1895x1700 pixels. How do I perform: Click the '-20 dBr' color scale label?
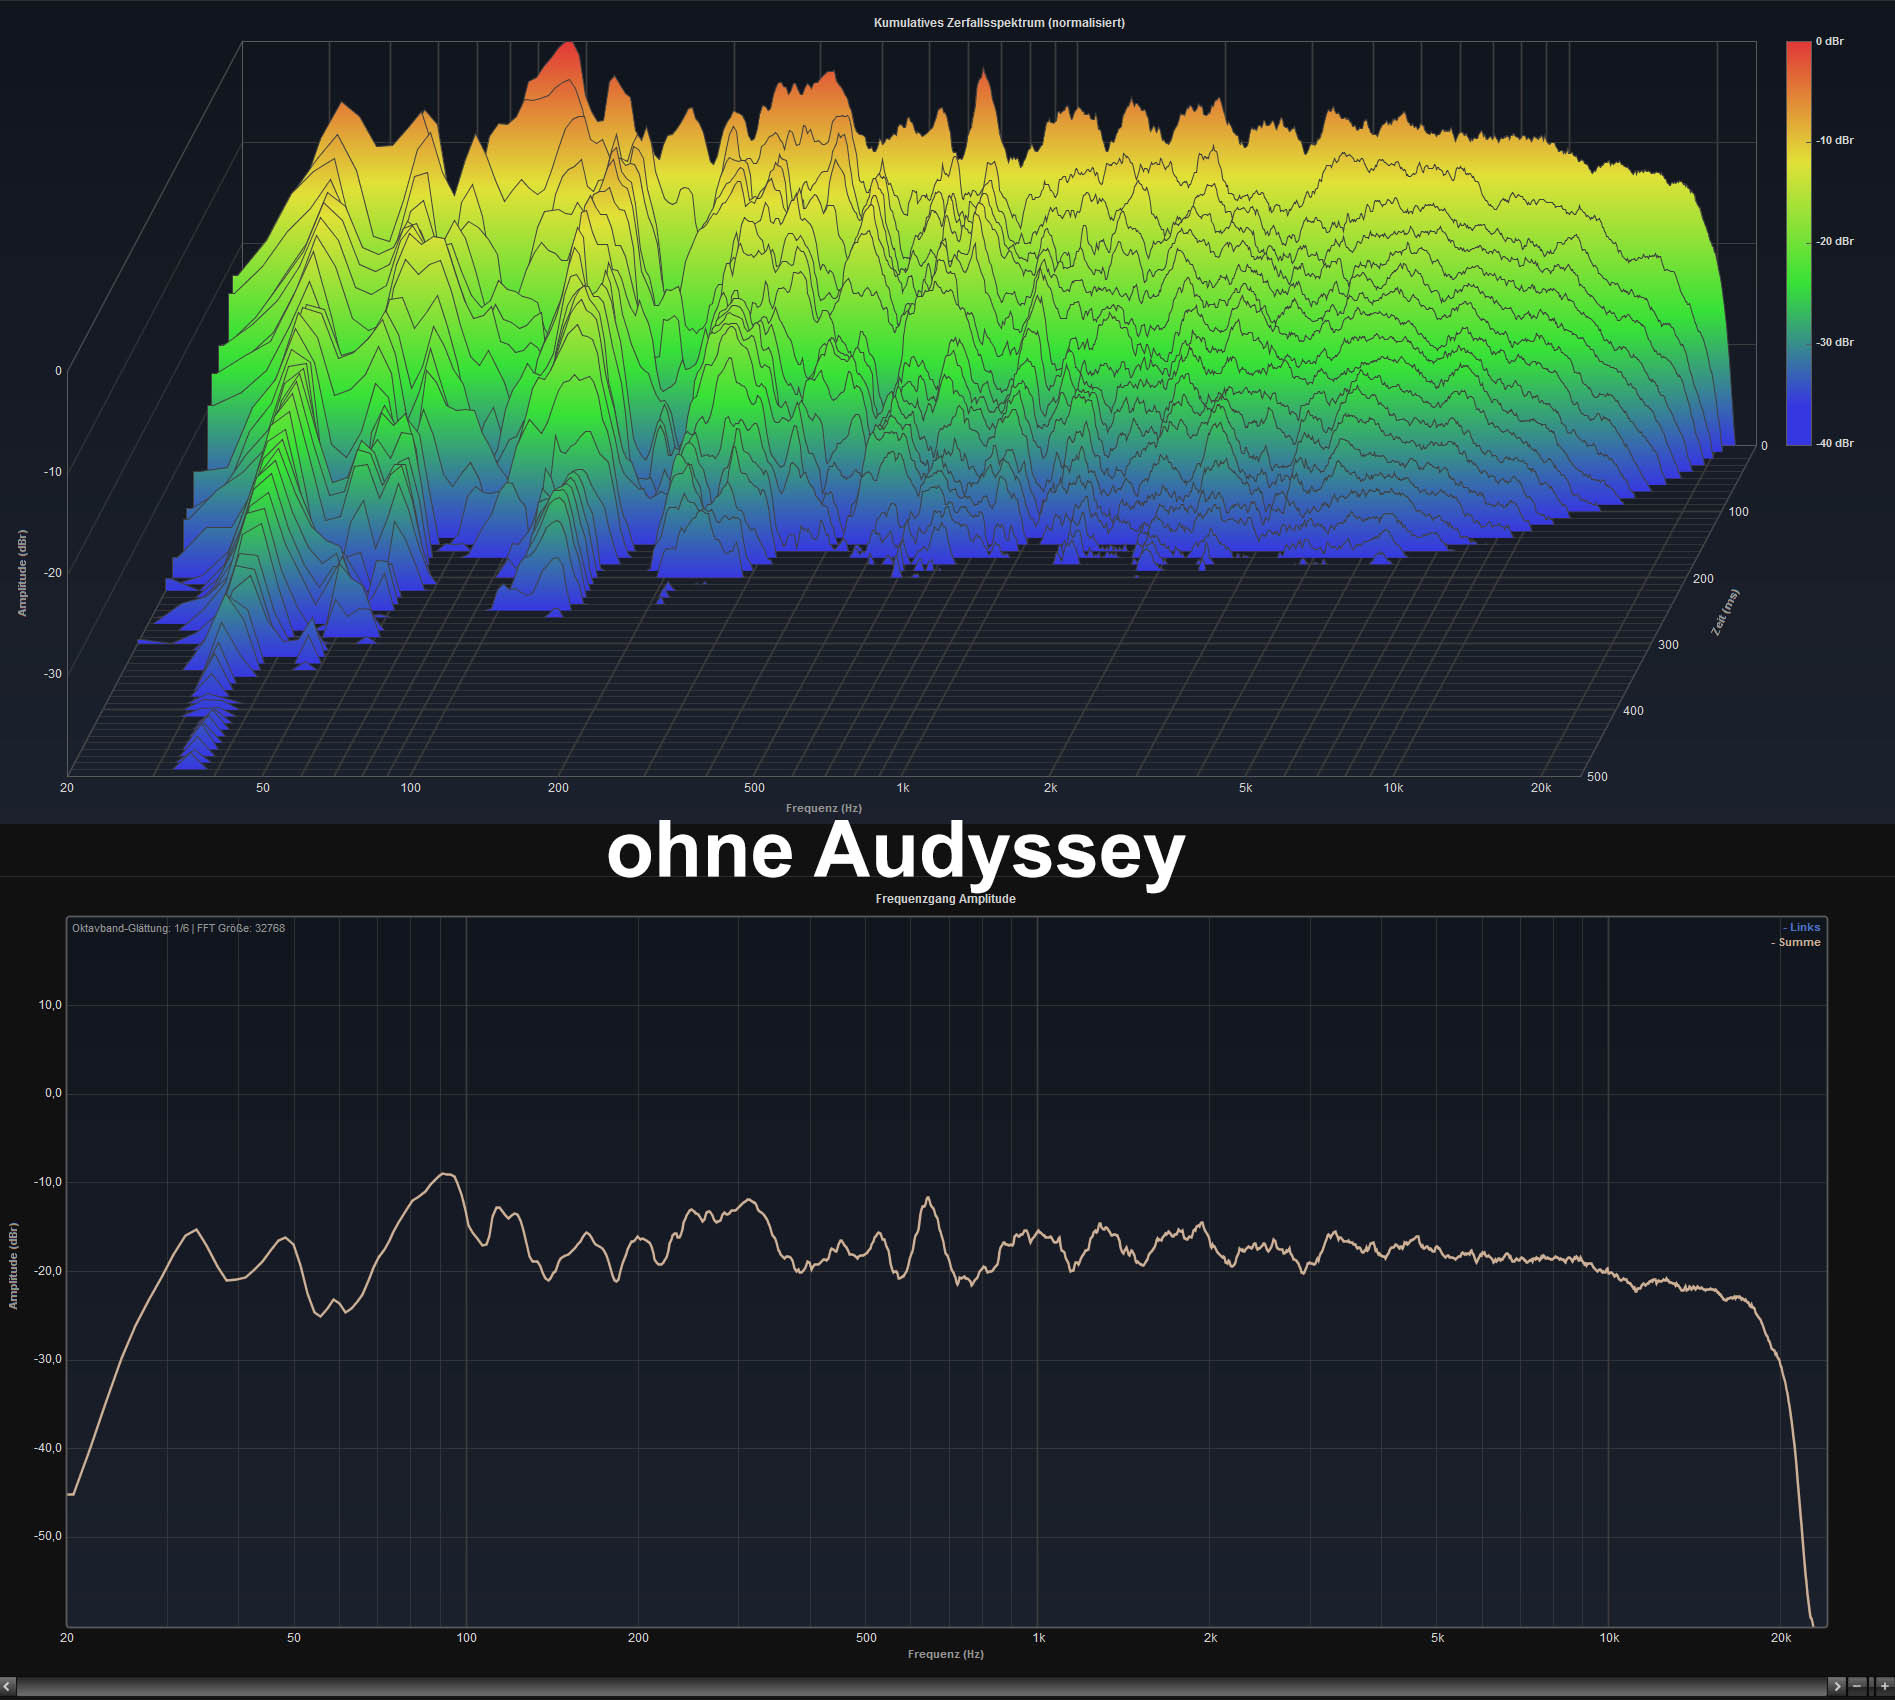point(1835,241)
